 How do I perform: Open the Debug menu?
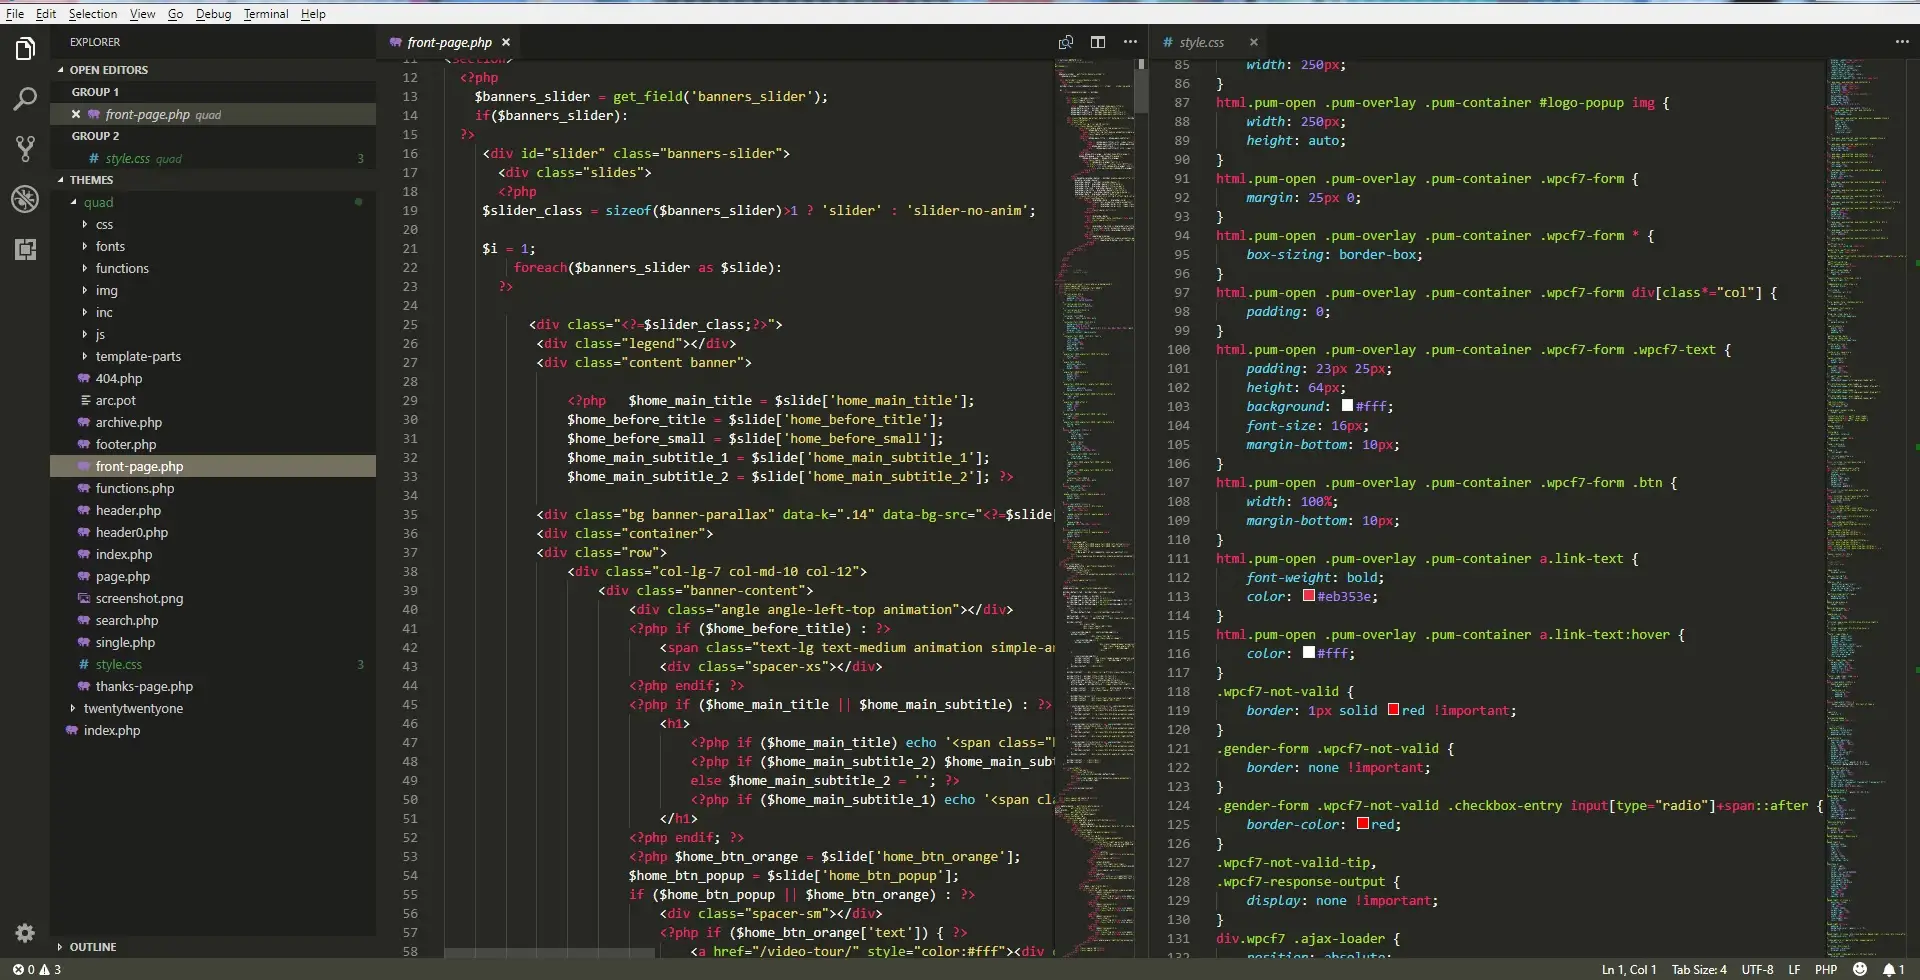(213, 13)
